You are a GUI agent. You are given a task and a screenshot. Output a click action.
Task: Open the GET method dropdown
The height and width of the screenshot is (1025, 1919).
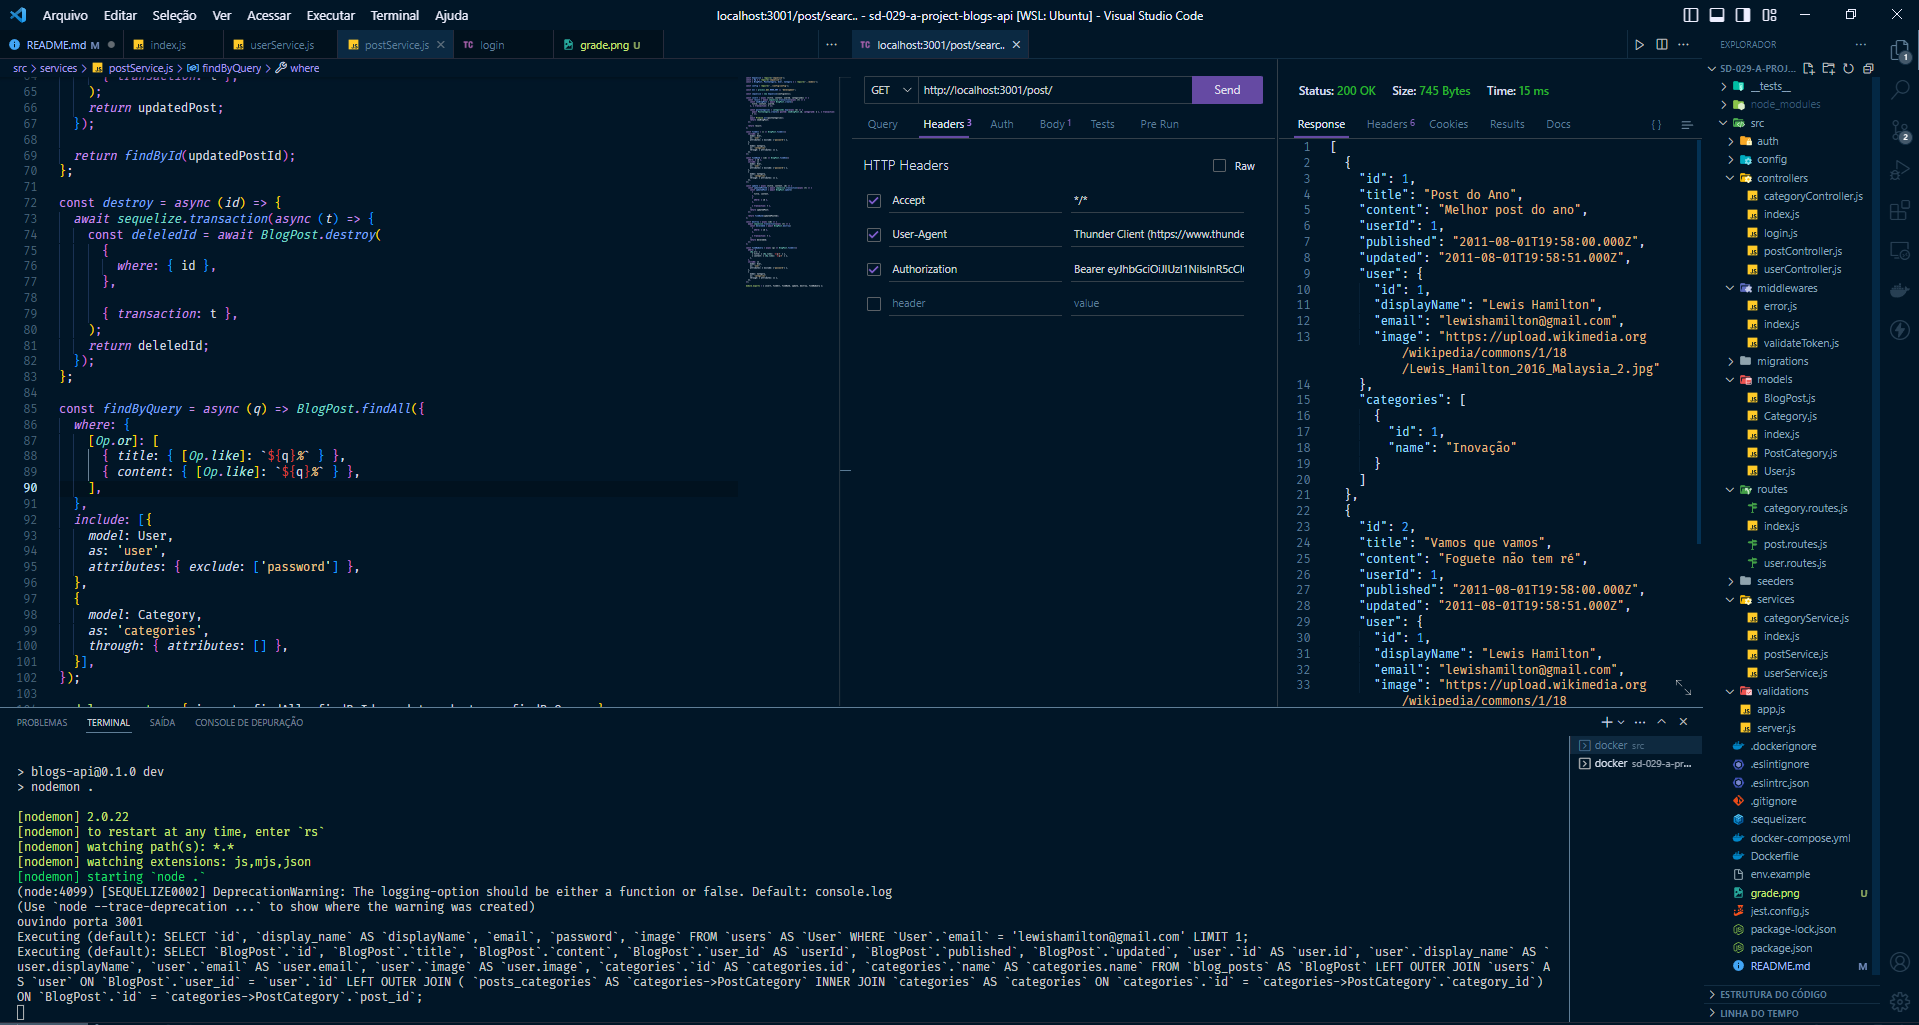[x=891, y=90]
